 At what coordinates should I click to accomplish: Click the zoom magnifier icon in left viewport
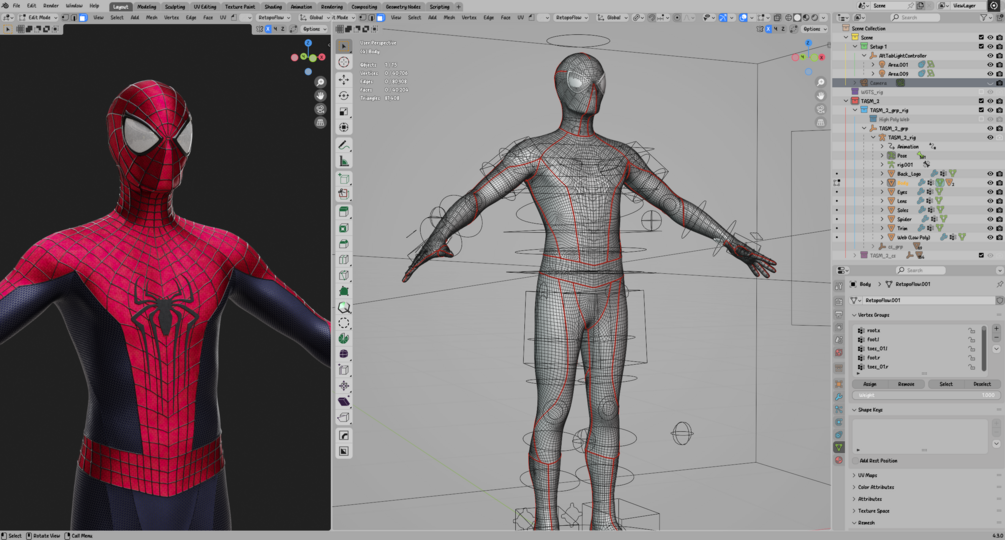click(320, 82)
